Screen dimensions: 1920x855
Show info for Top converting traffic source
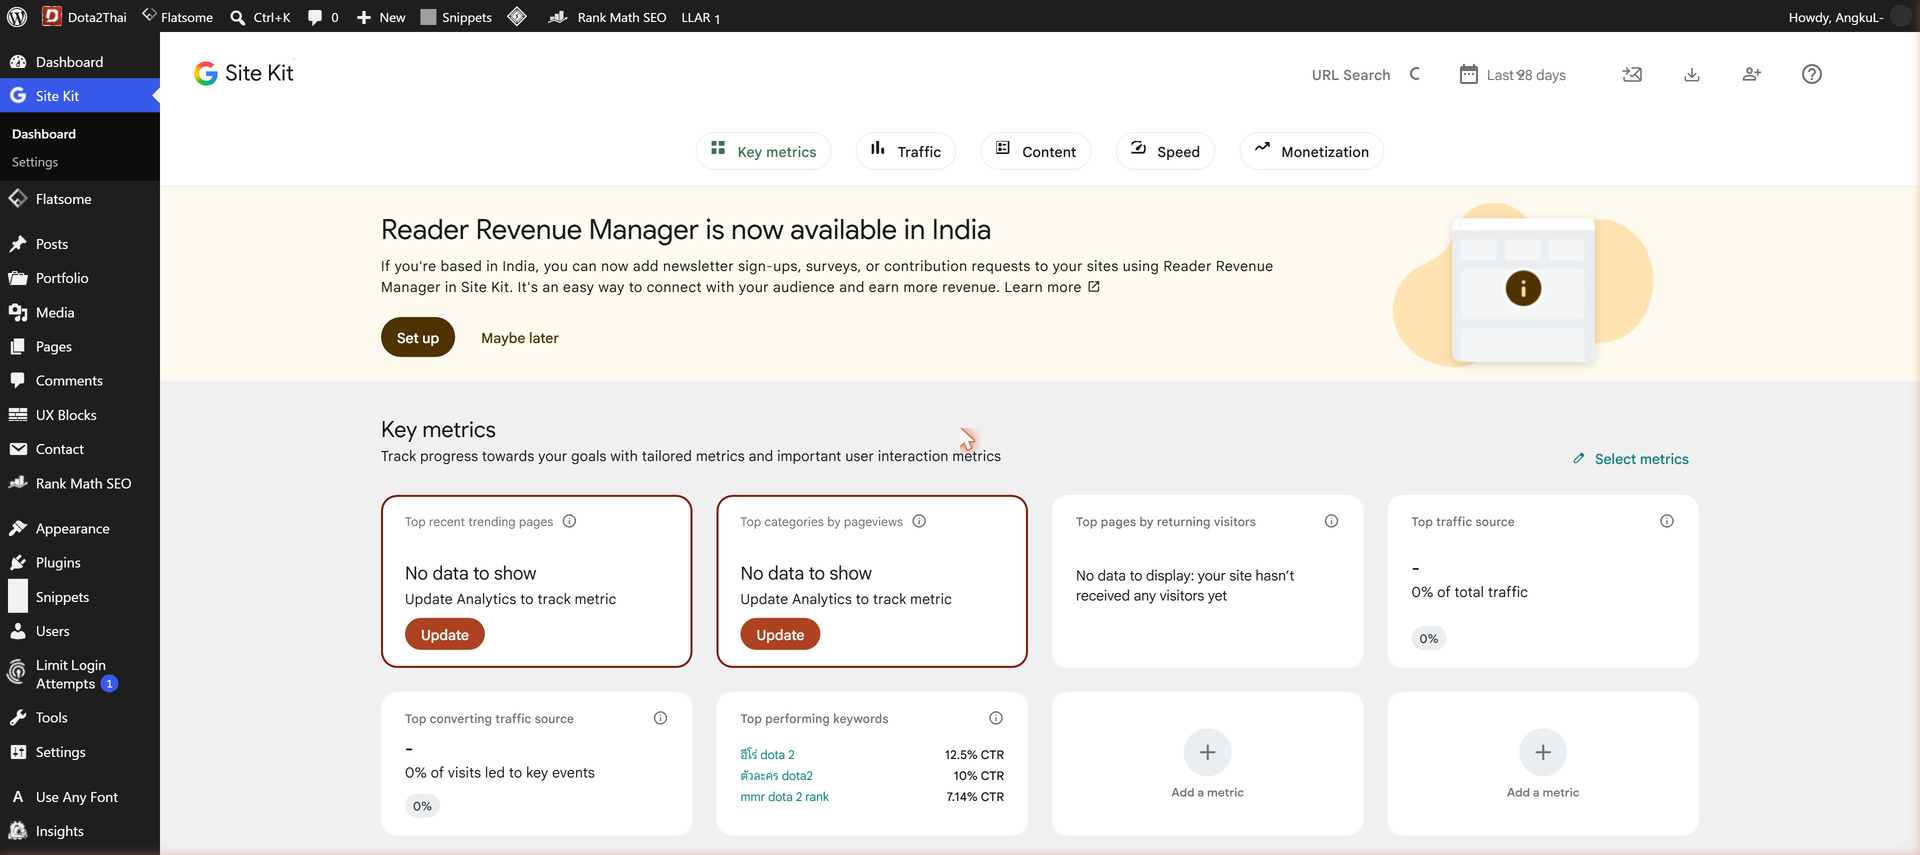point(660,718)
